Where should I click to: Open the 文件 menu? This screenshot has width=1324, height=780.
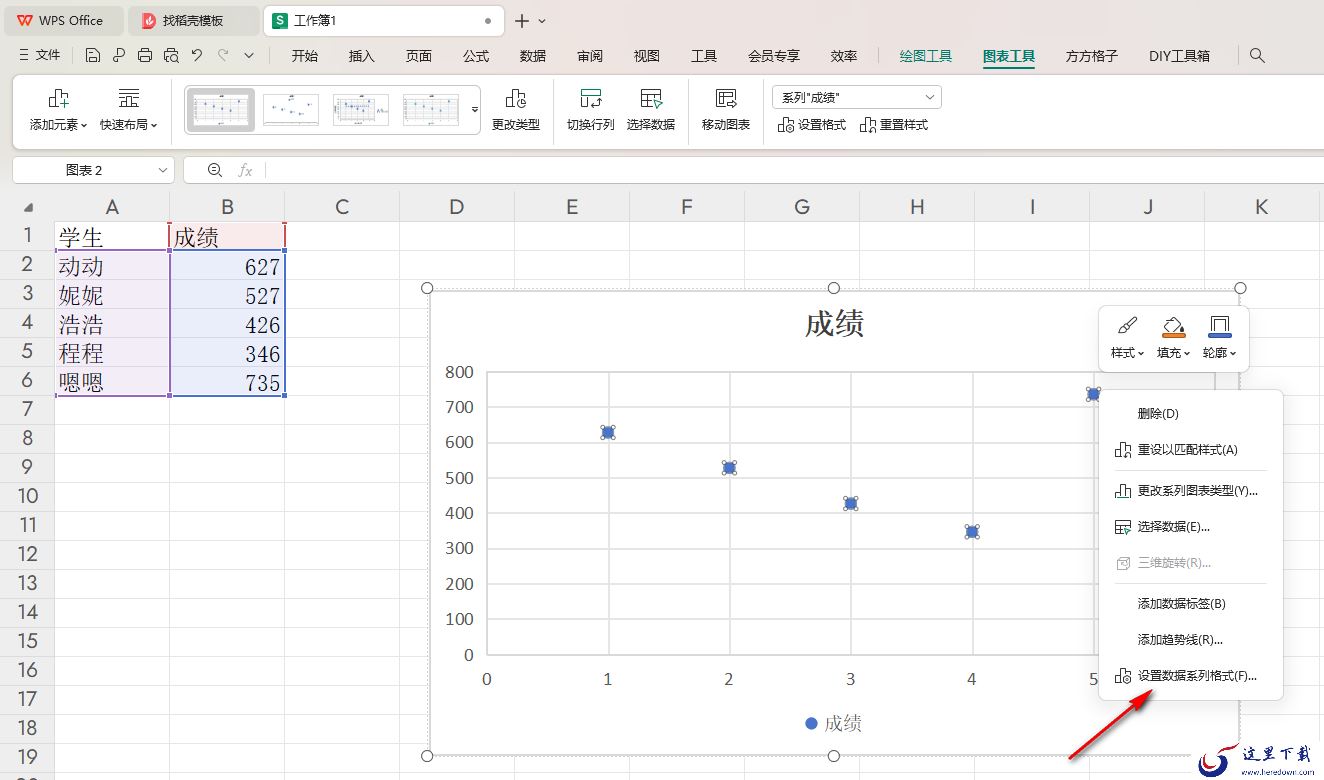(40, 56)
